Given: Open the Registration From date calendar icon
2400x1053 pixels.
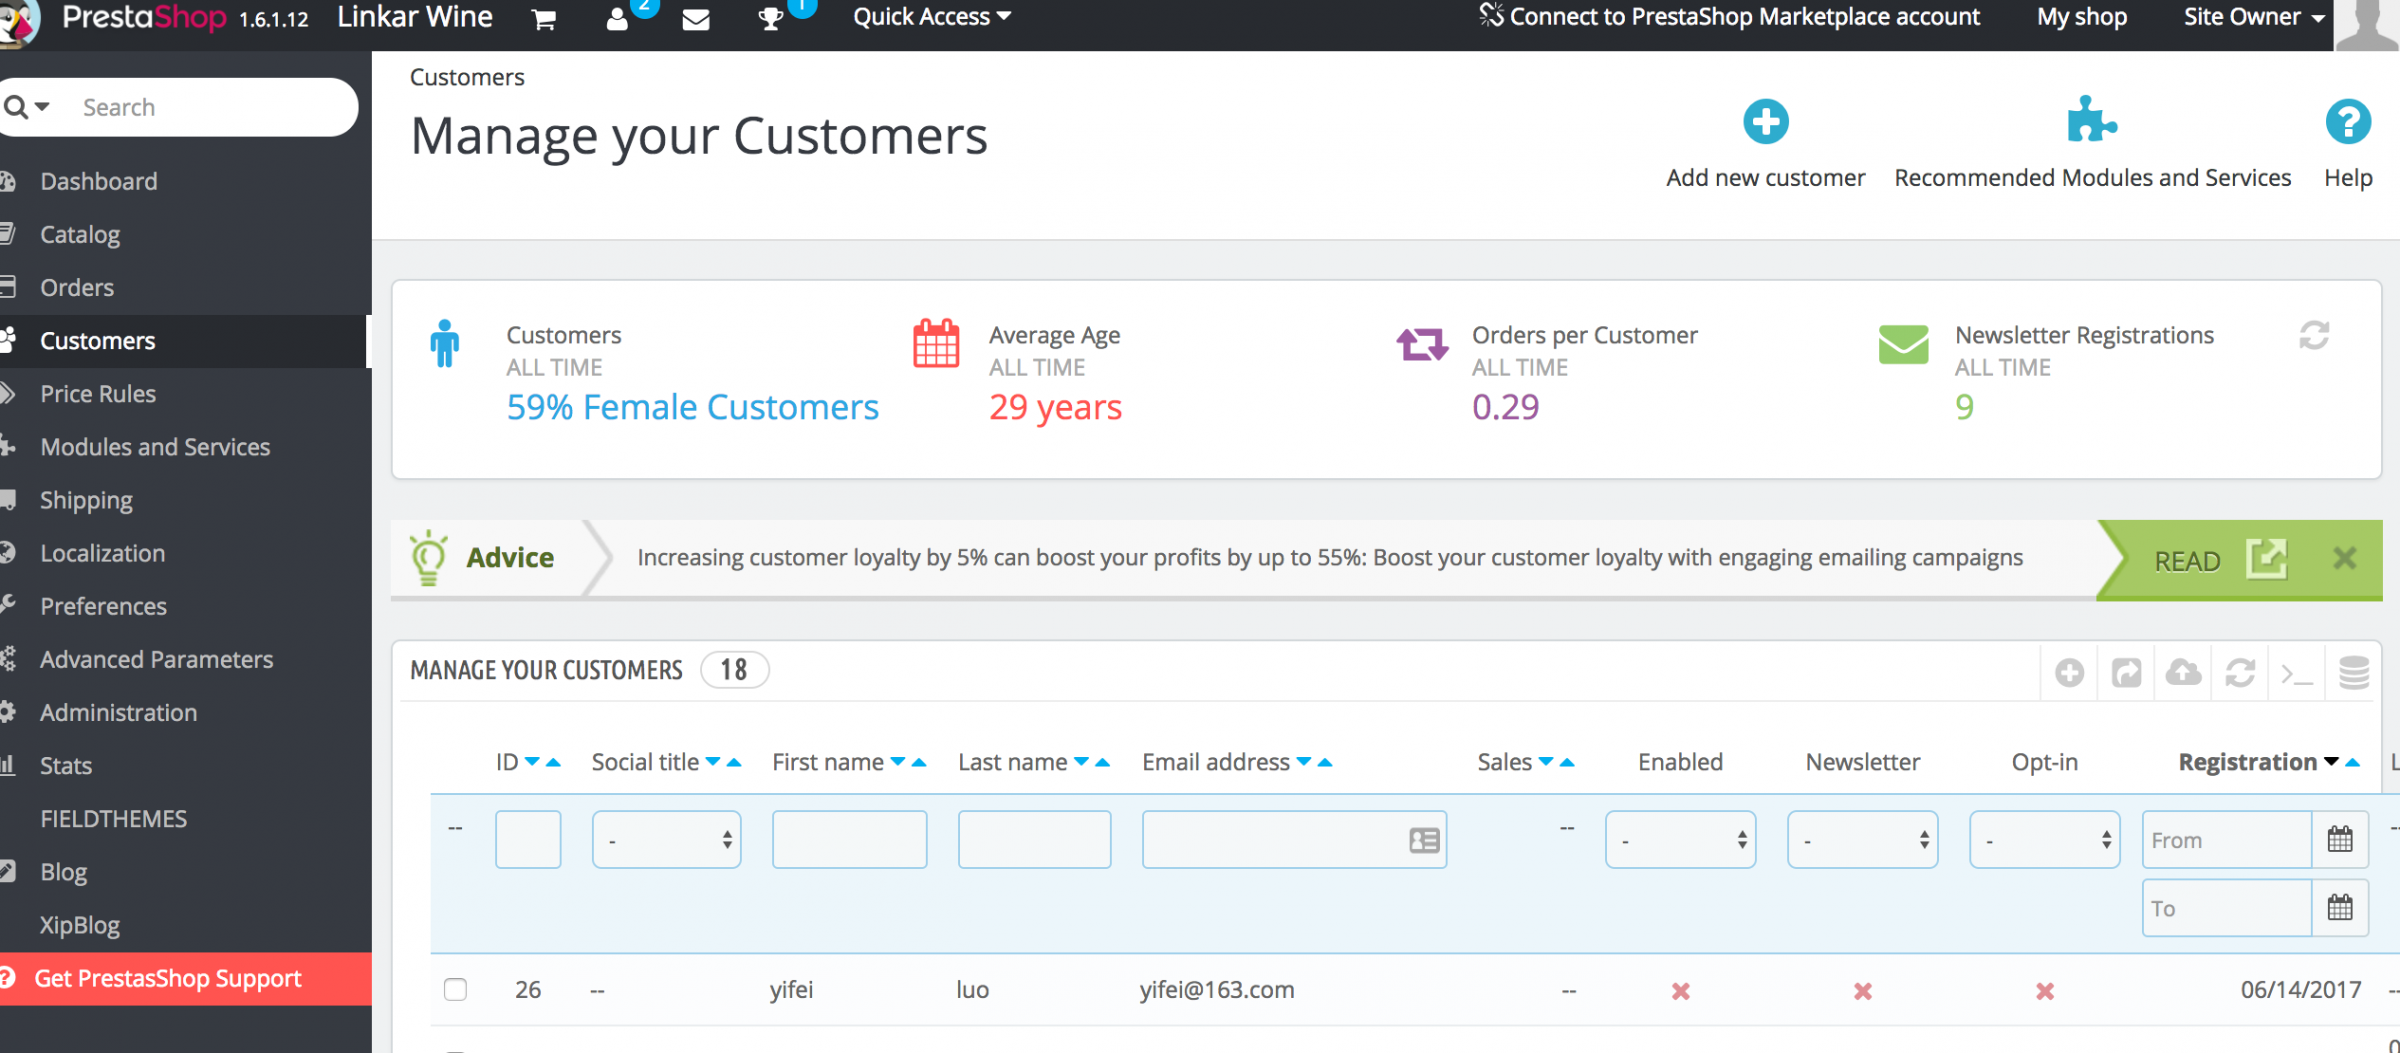Looking at the screenshot, I should coord(2339,839).
